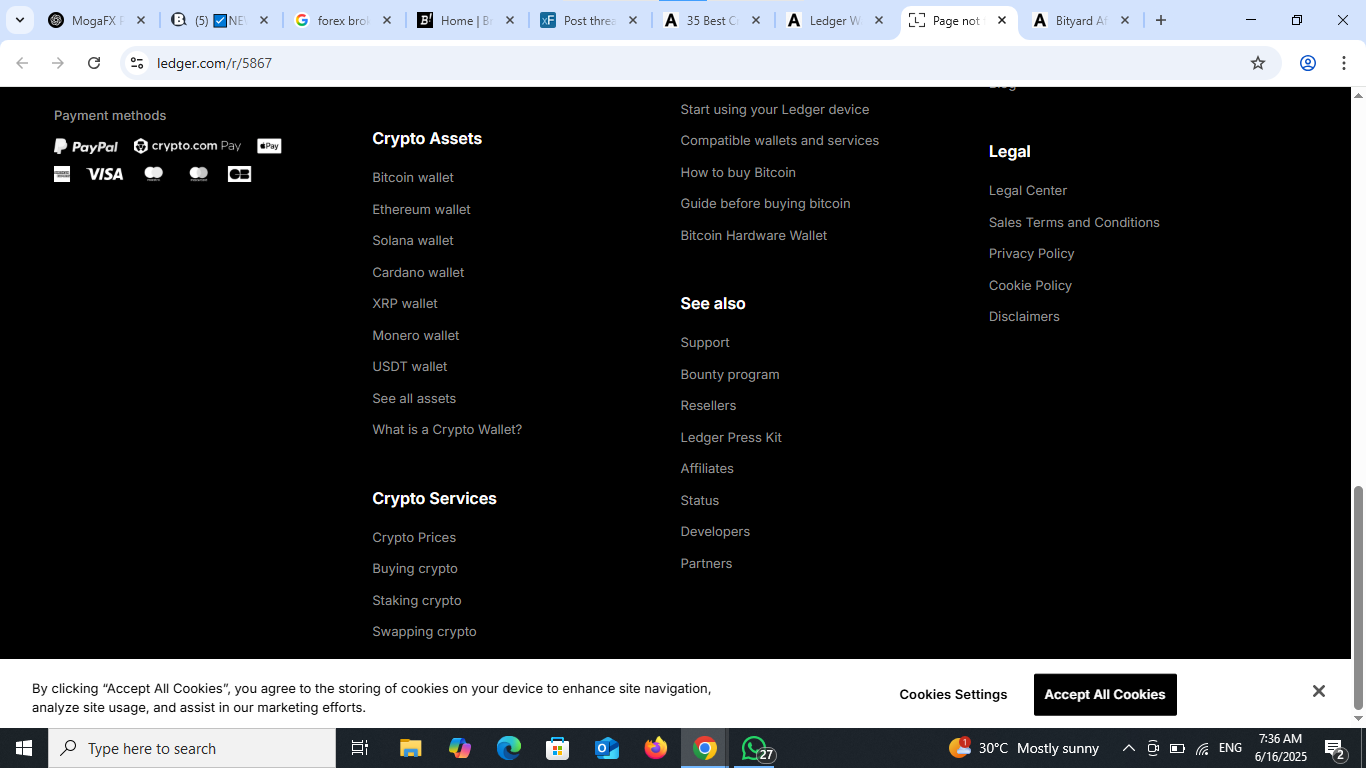
Task: Click the page vertical scrollbar thumb
Action: pyautogui.click(x=1358, y=597)
